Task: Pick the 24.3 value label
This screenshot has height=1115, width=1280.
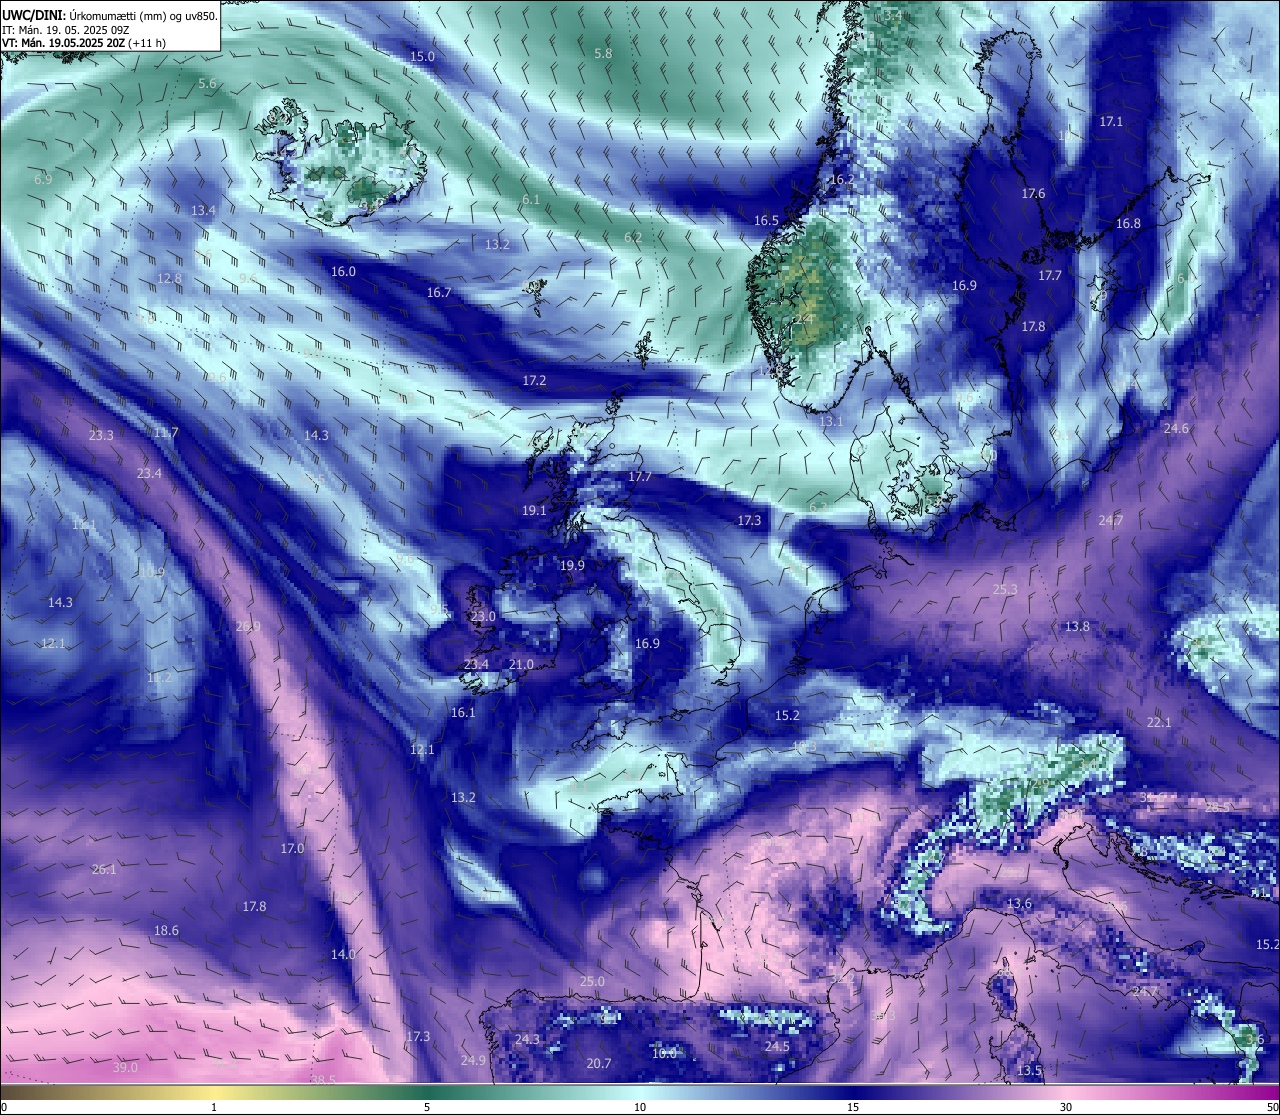Action: [527, 1040]
